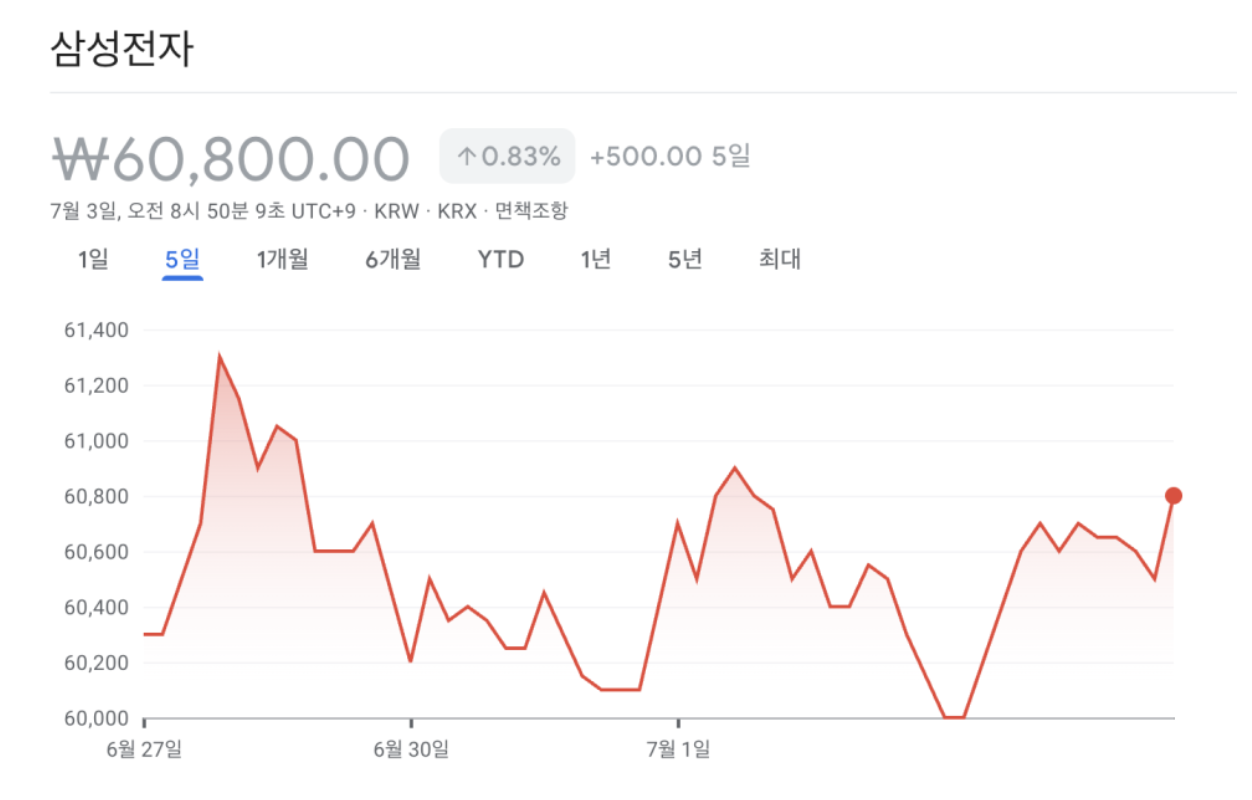
Task: Click the red endpoint dot on chart
Action: click(x=1173, y=496)
